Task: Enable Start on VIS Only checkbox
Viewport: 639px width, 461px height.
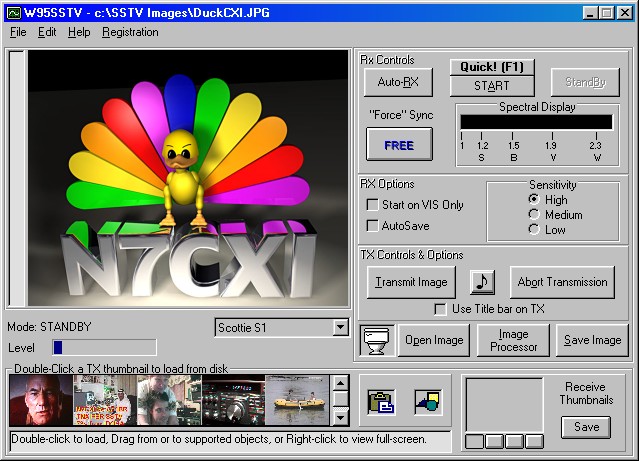Action: click(x=372, y=205)
